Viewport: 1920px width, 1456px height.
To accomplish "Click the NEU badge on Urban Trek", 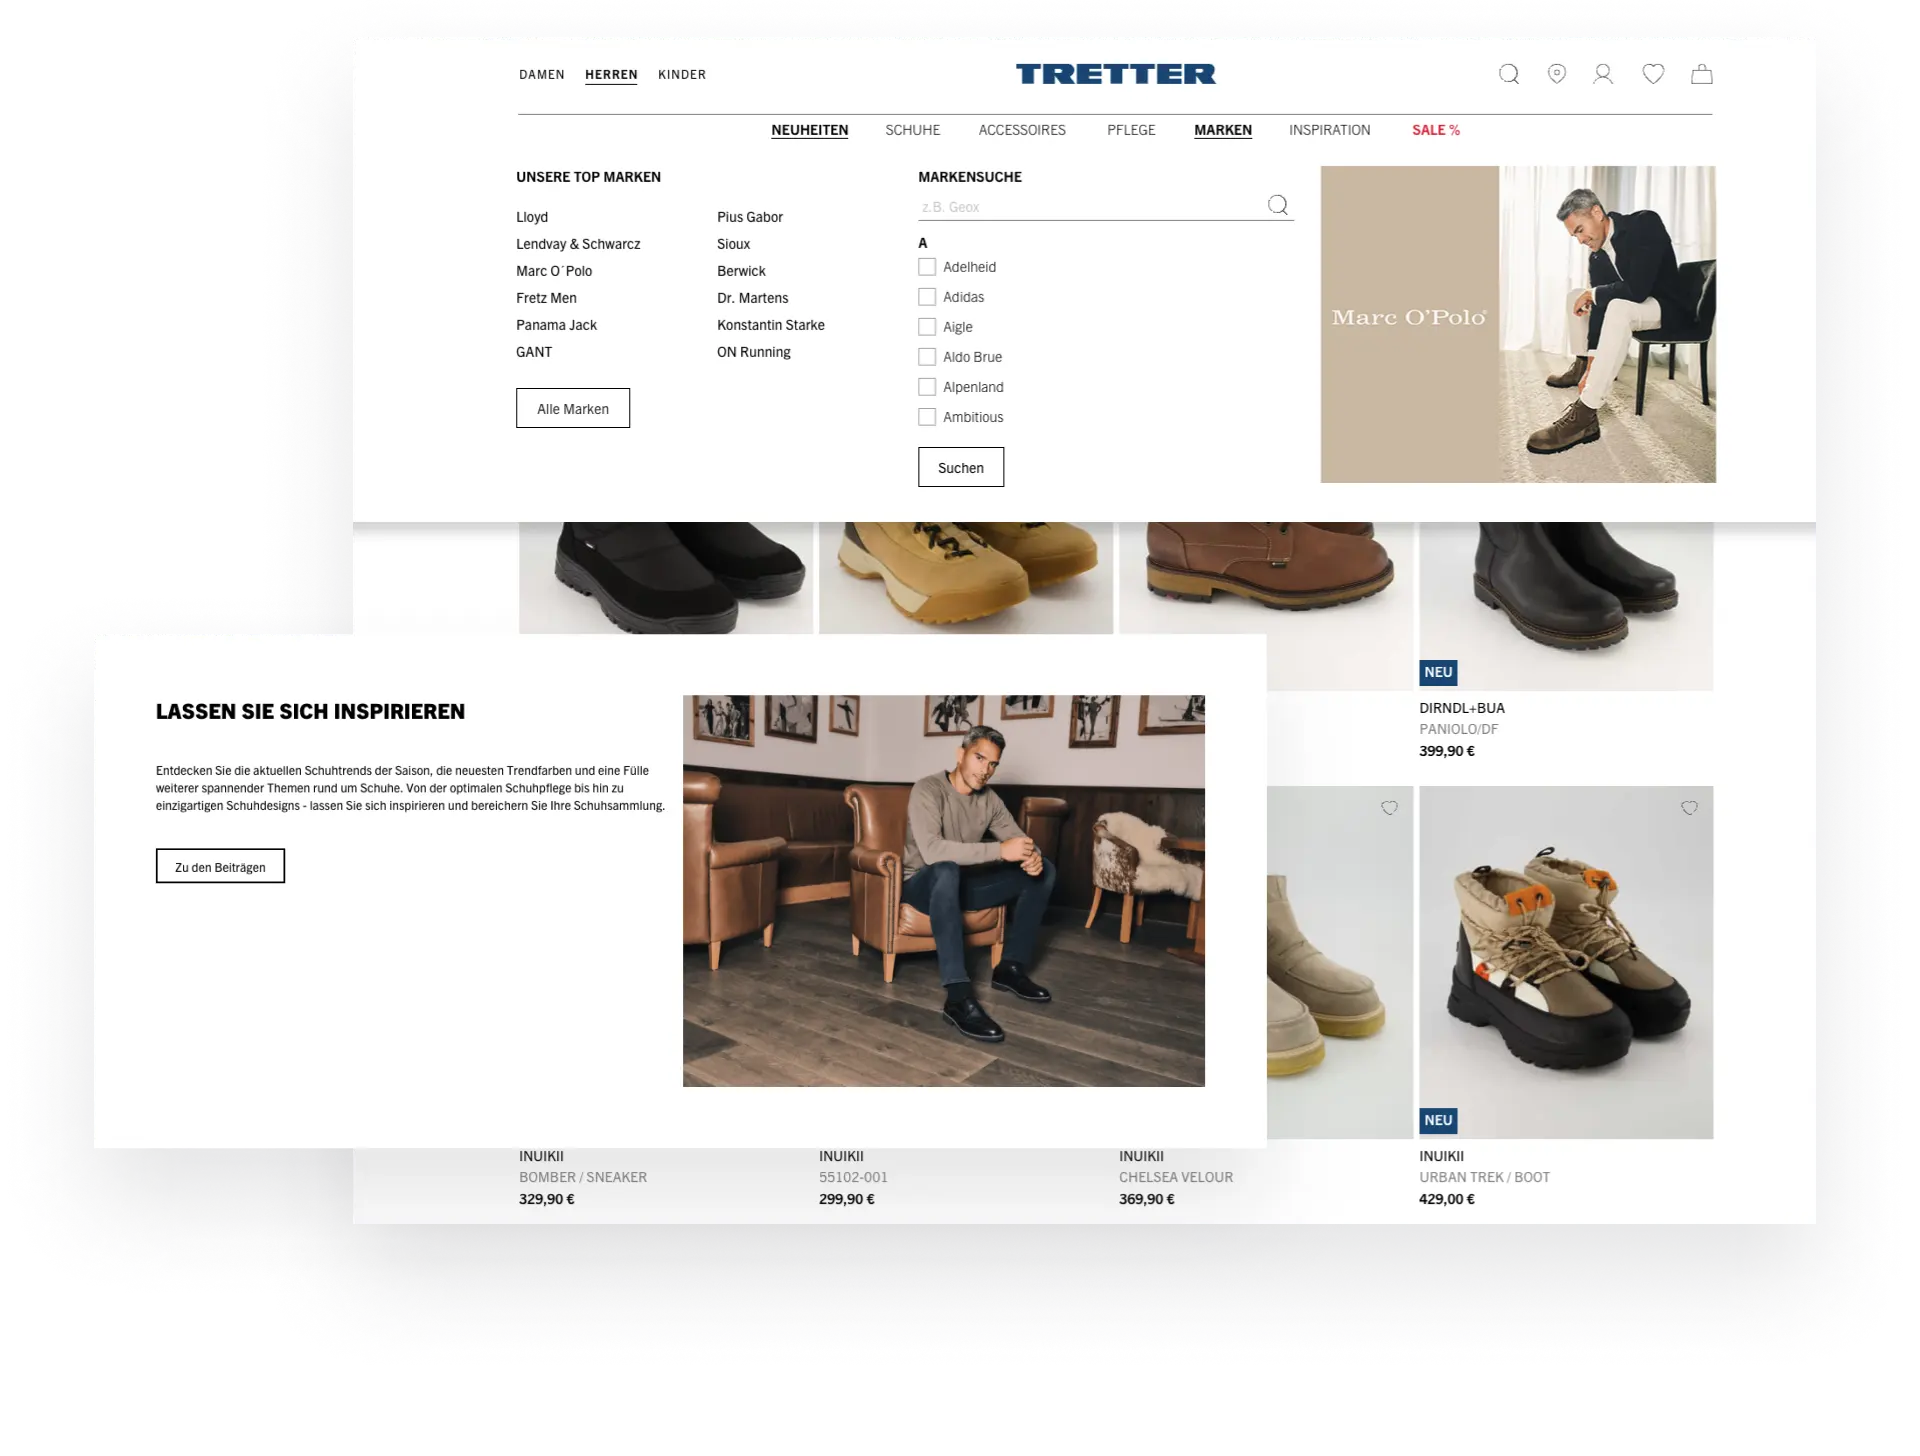I will 1438,1120.
